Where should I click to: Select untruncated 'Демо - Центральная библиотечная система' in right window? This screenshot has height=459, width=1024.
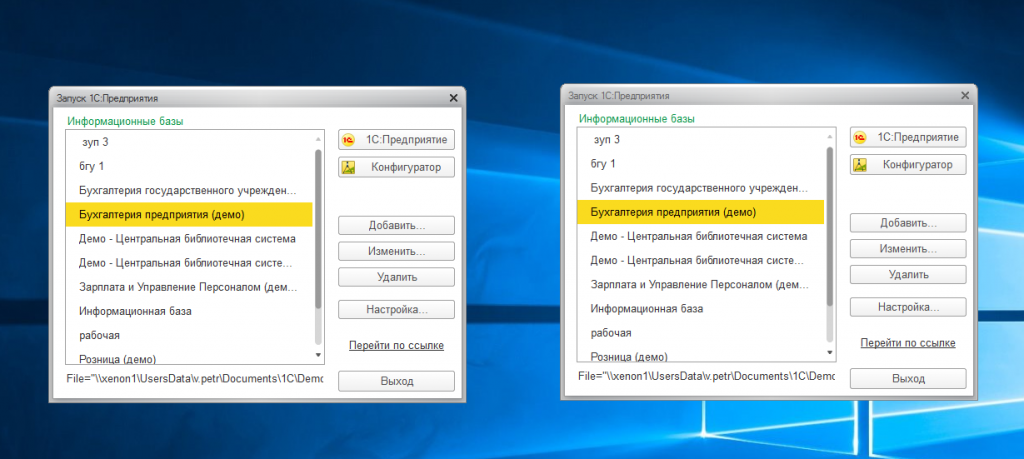[701, 236]
